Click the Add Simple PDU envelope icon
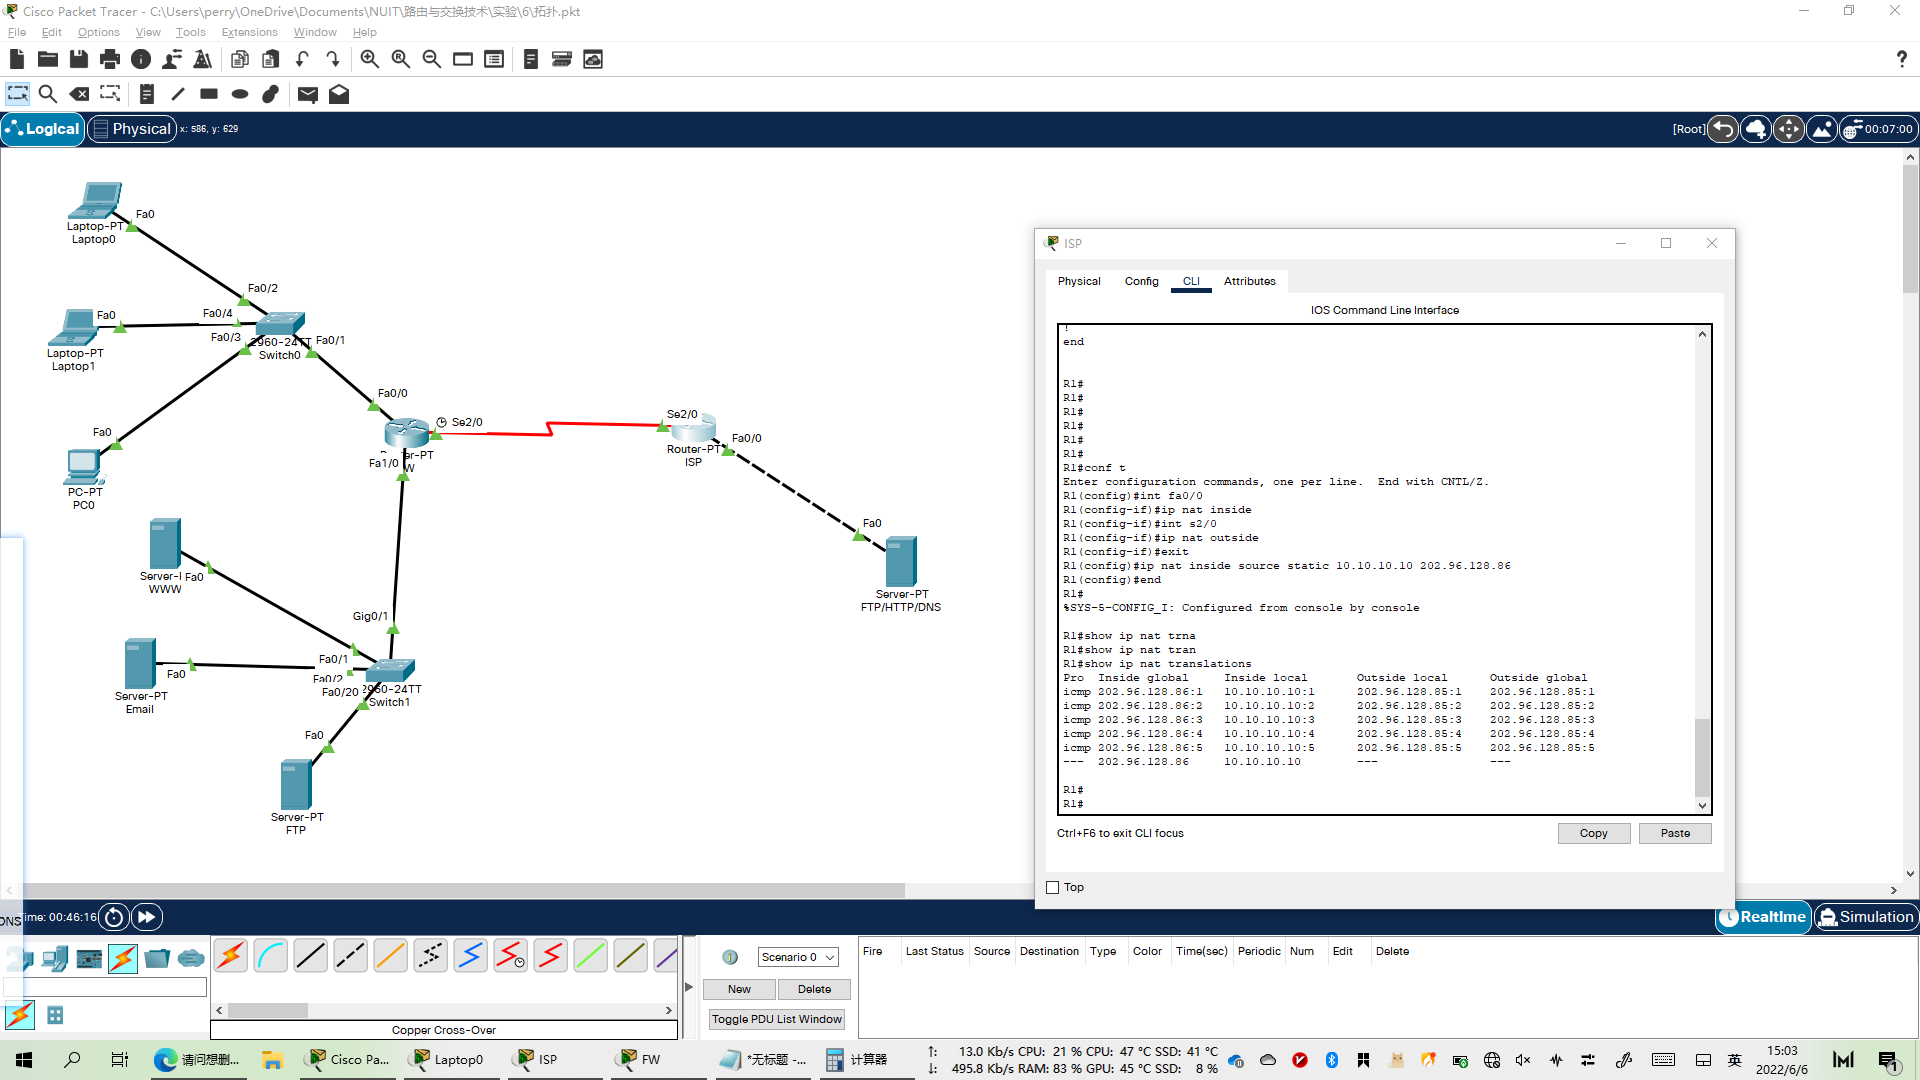Image resolution: width=1920 pixels, height=1080 pixels. tap(308, 94)
